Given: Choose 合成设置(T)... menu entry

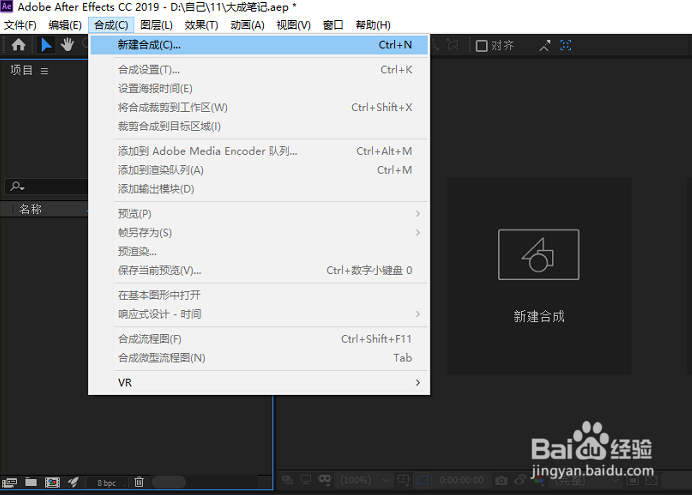Looking at the screenshot, I should [x=259, y=70].
